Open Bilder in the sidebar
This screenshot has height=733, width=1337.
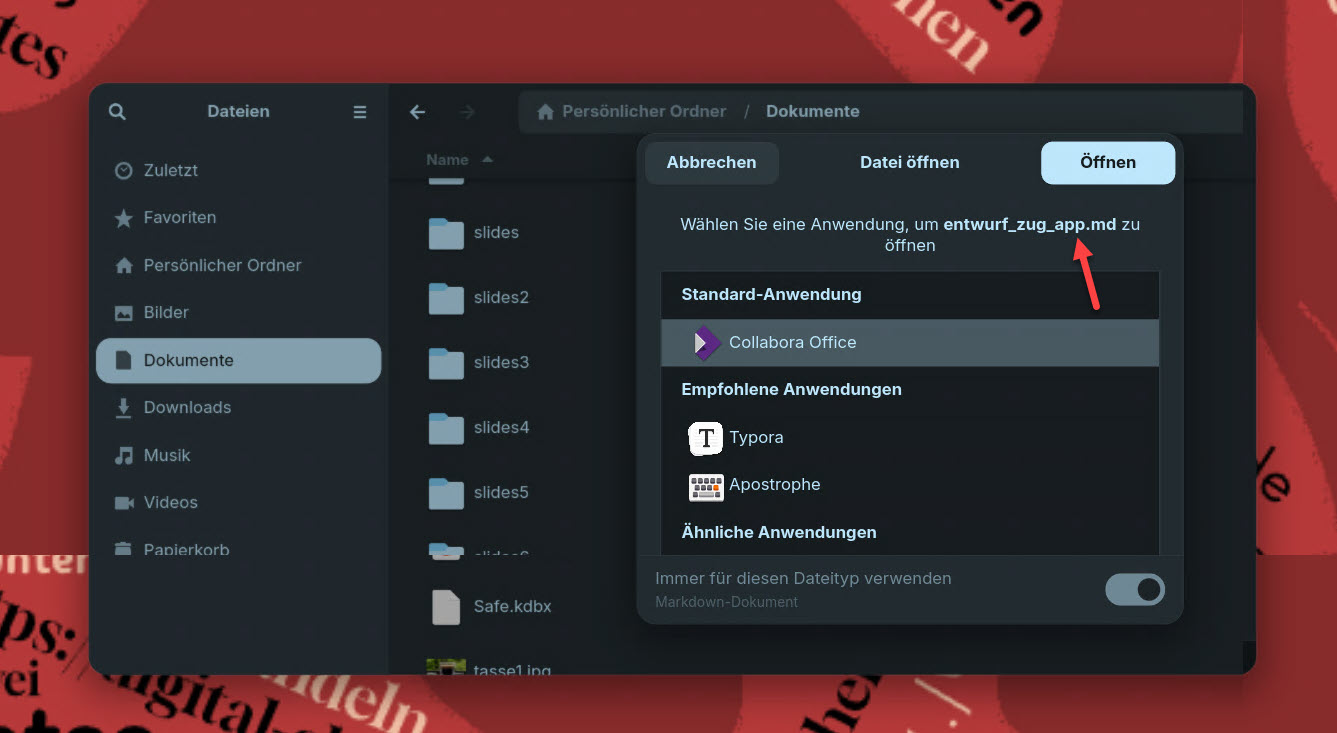point(166,313)
